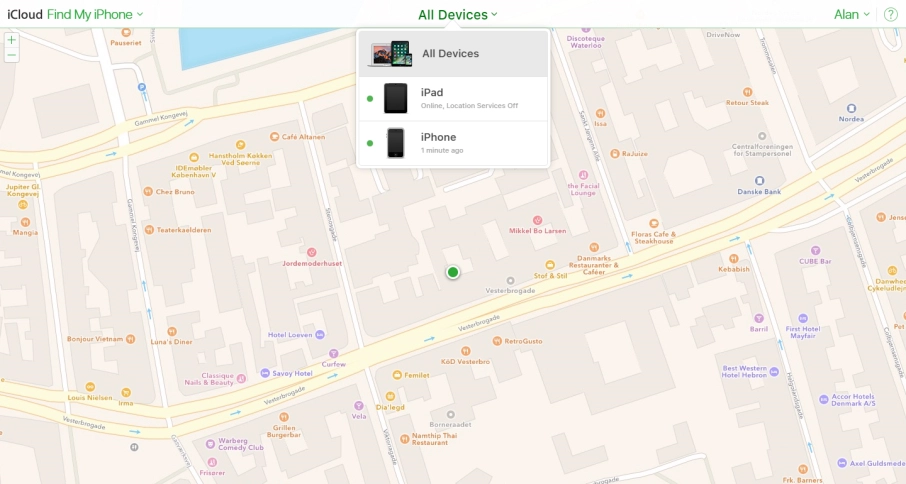Click the Danske Bank marker

coord(759,181)
